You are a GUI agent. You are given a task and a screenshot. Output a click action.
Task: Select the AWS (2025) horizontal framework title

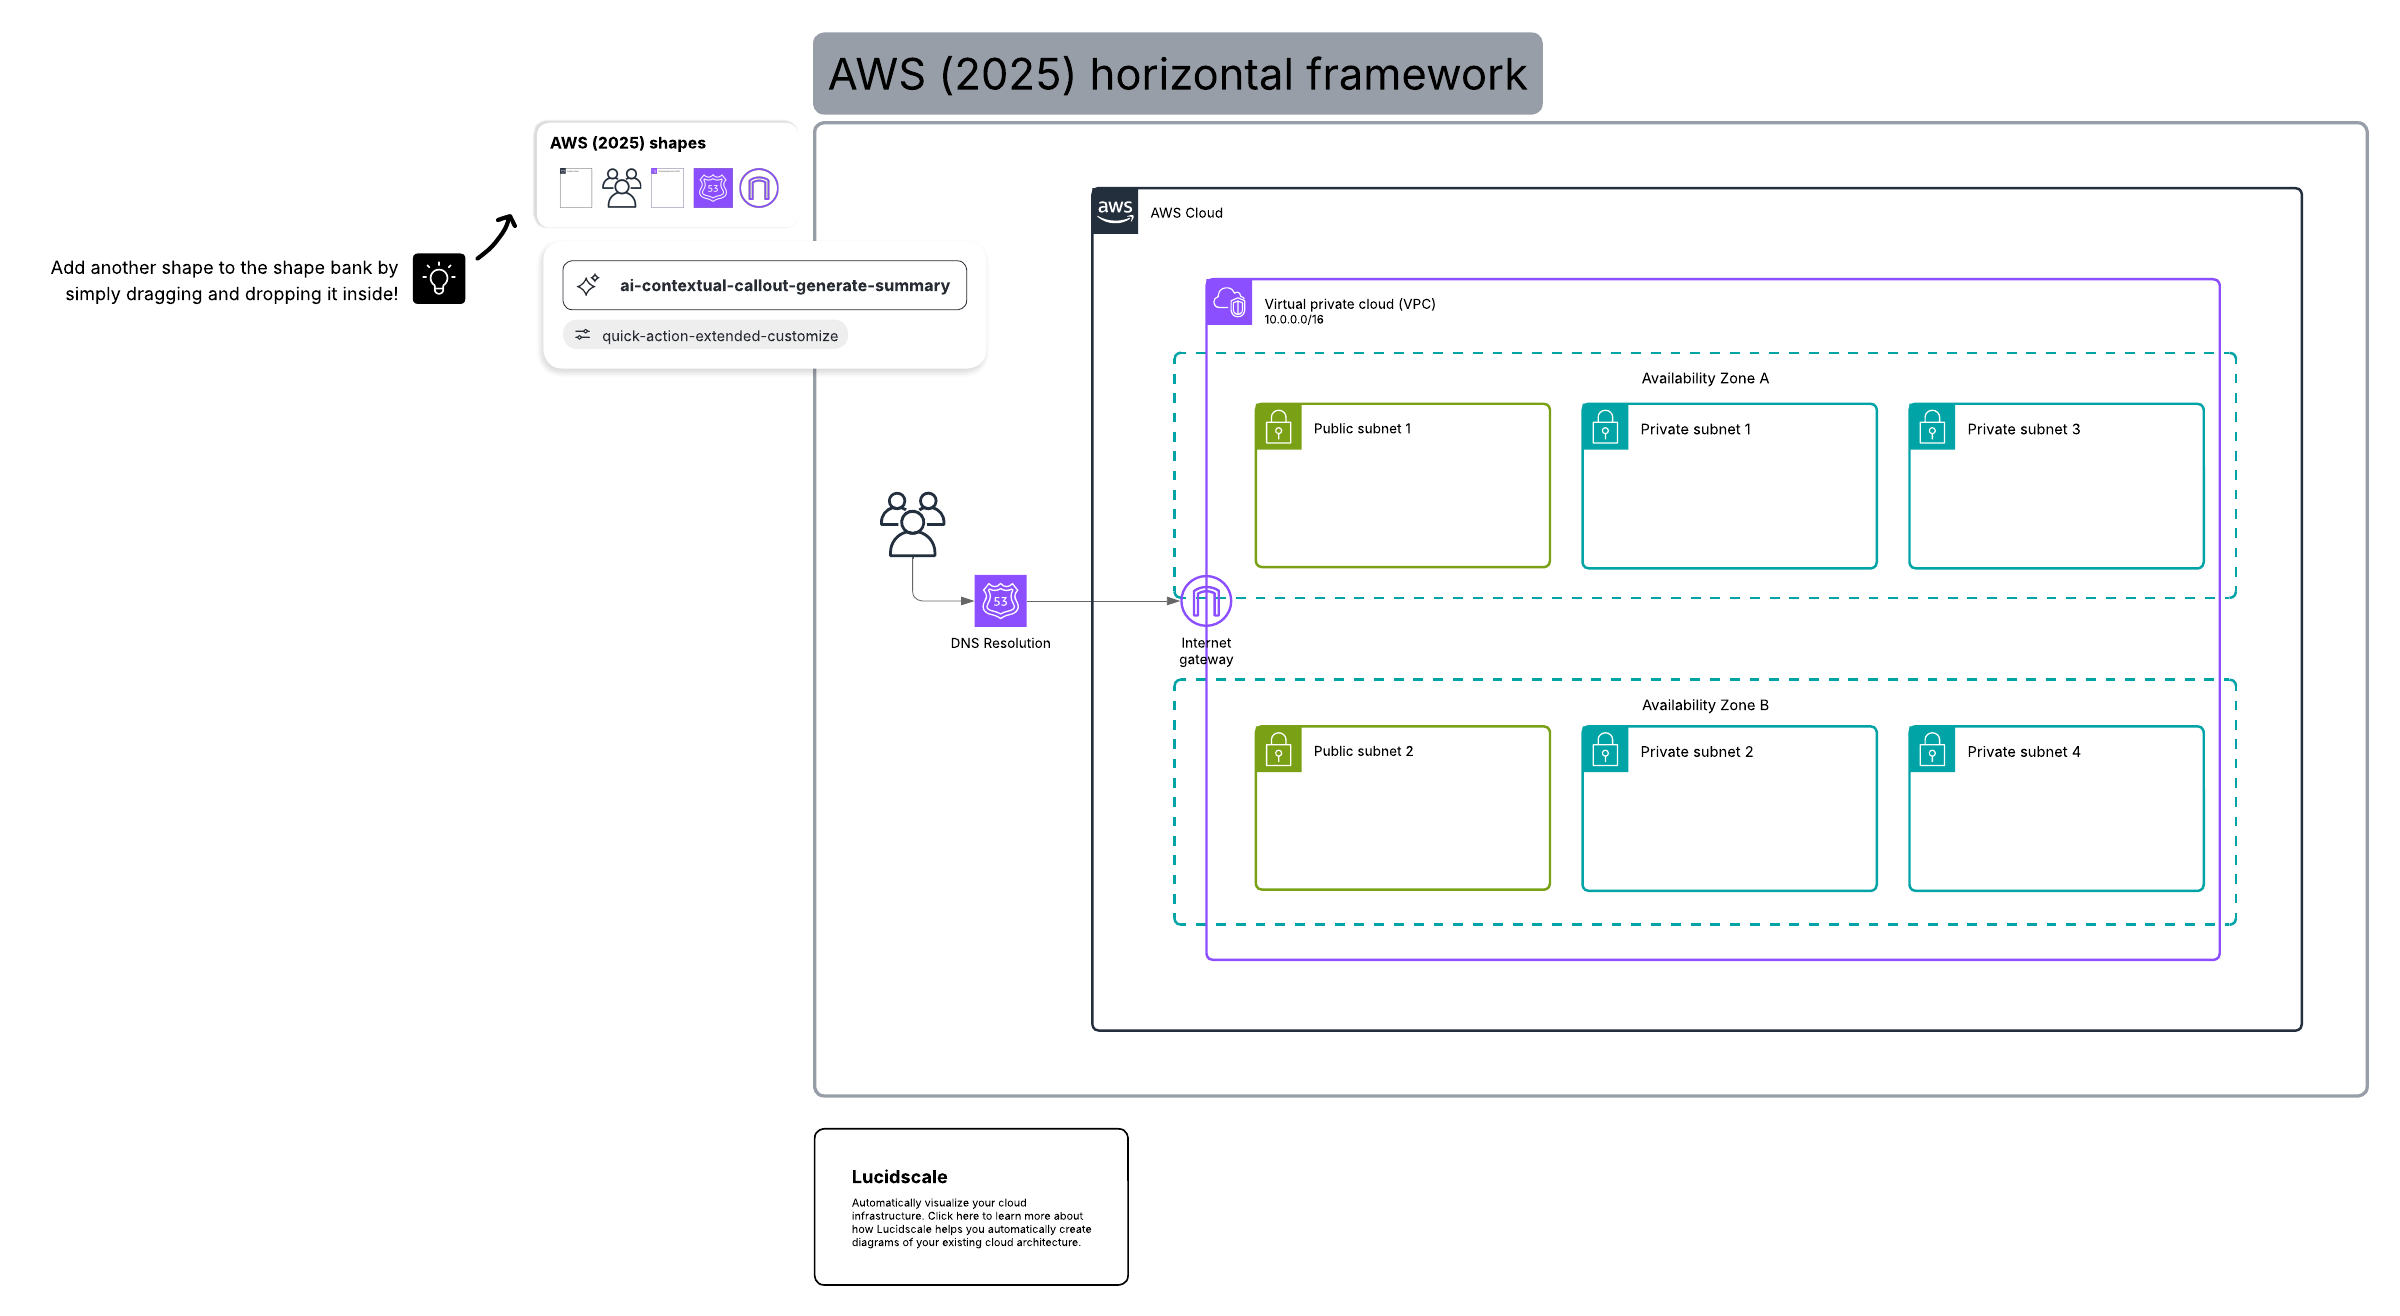click(x=1177, y=74)
